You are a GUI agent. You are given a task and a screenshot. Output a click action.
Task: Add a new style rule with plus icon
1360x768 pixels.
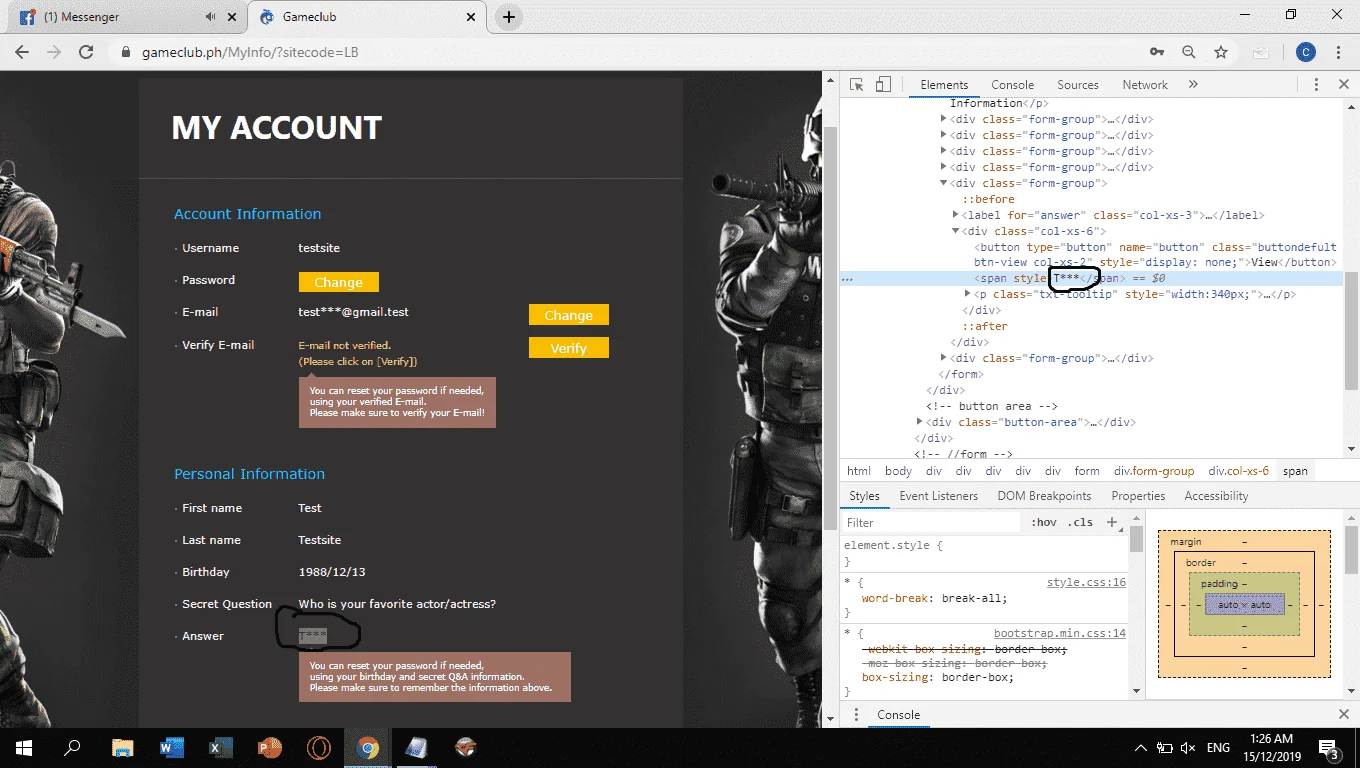coord(1111,522)
